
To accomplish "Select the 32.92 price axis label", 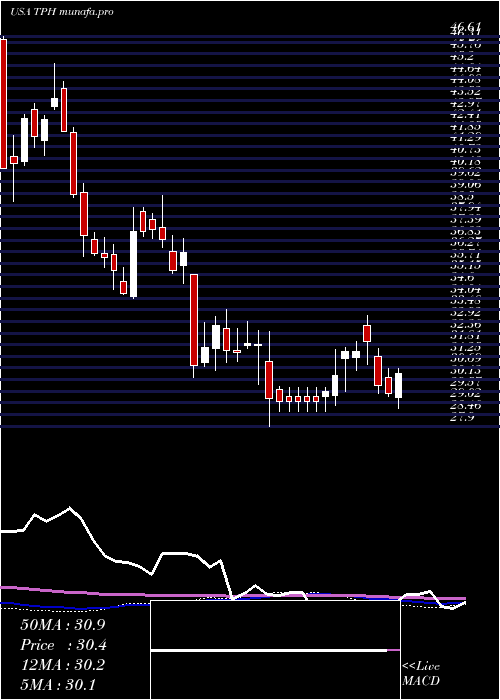I will (x=466, y=314).
